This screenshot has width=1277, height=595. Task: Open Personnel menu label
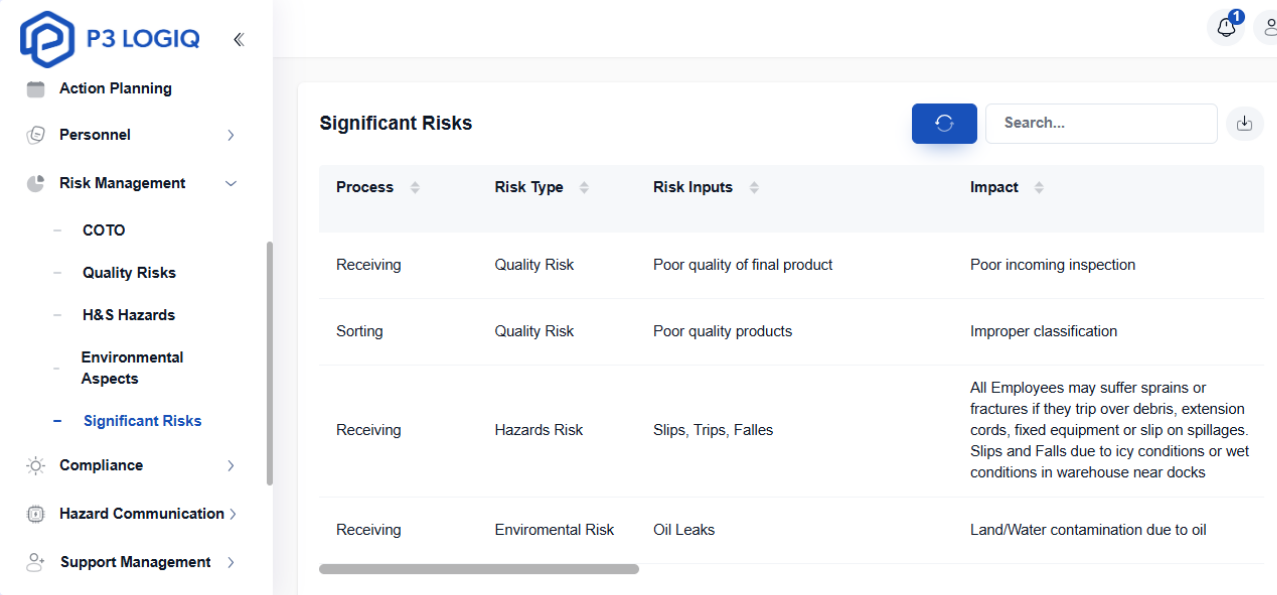[x=95, y=134]
